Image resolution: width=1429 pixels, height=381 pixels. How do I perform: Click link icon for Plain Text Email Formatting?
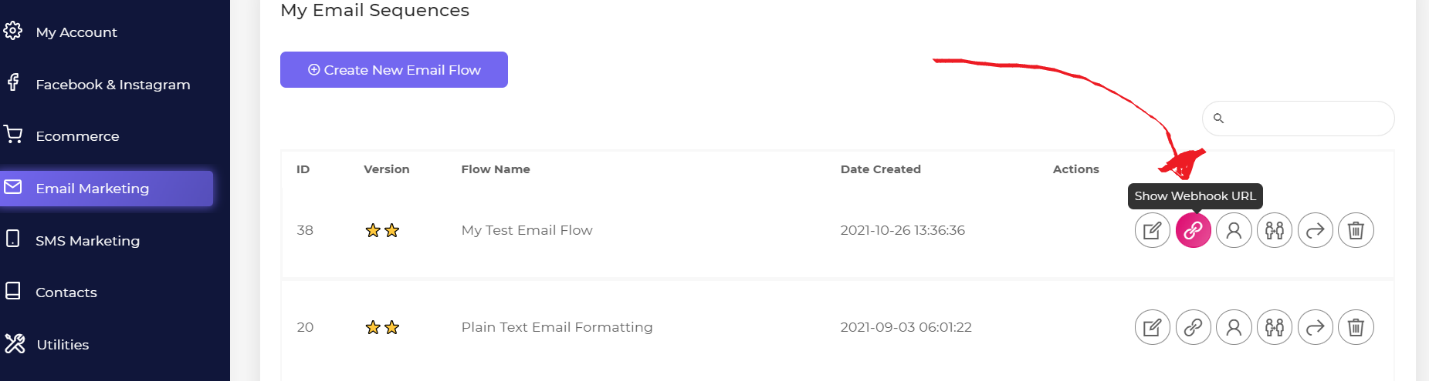(1193, 327)
